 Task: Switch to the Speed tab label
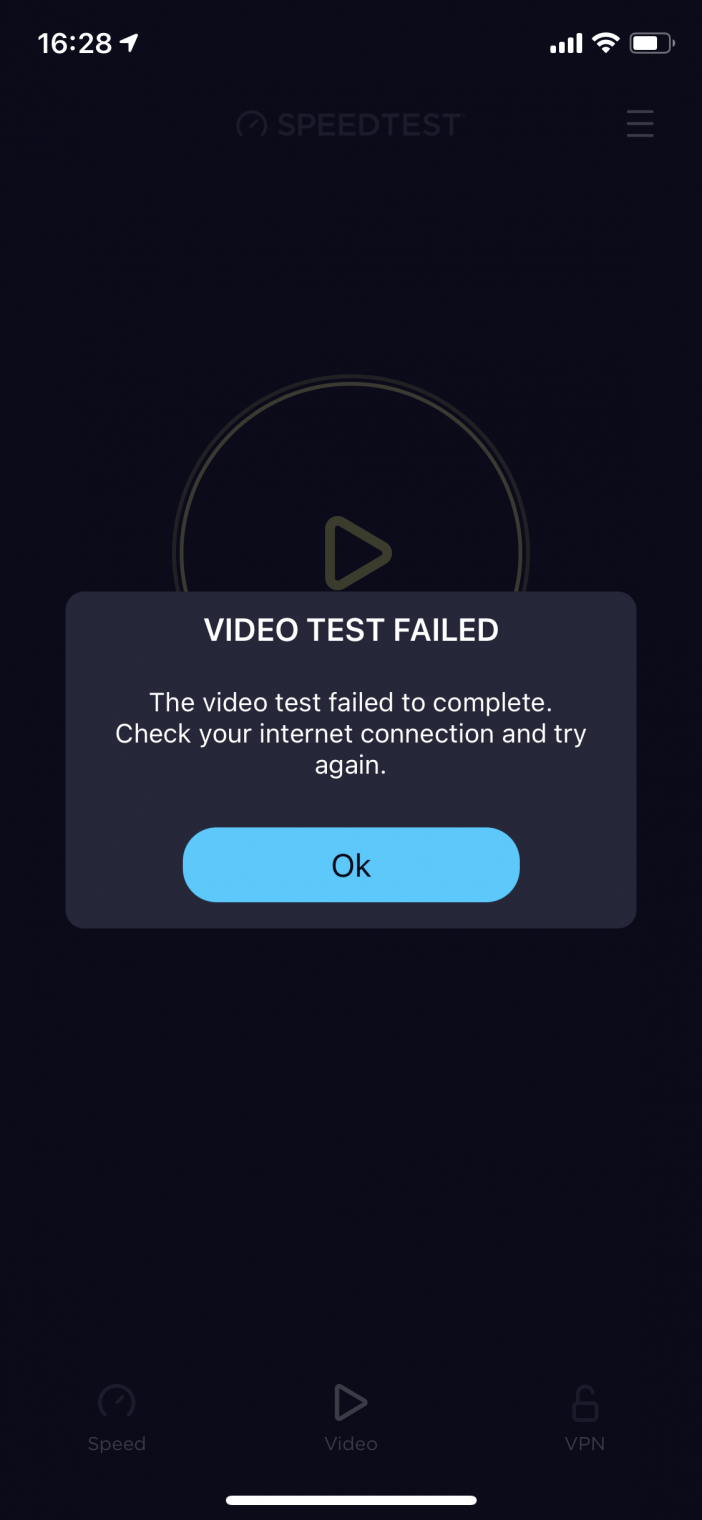(117, 1444)
